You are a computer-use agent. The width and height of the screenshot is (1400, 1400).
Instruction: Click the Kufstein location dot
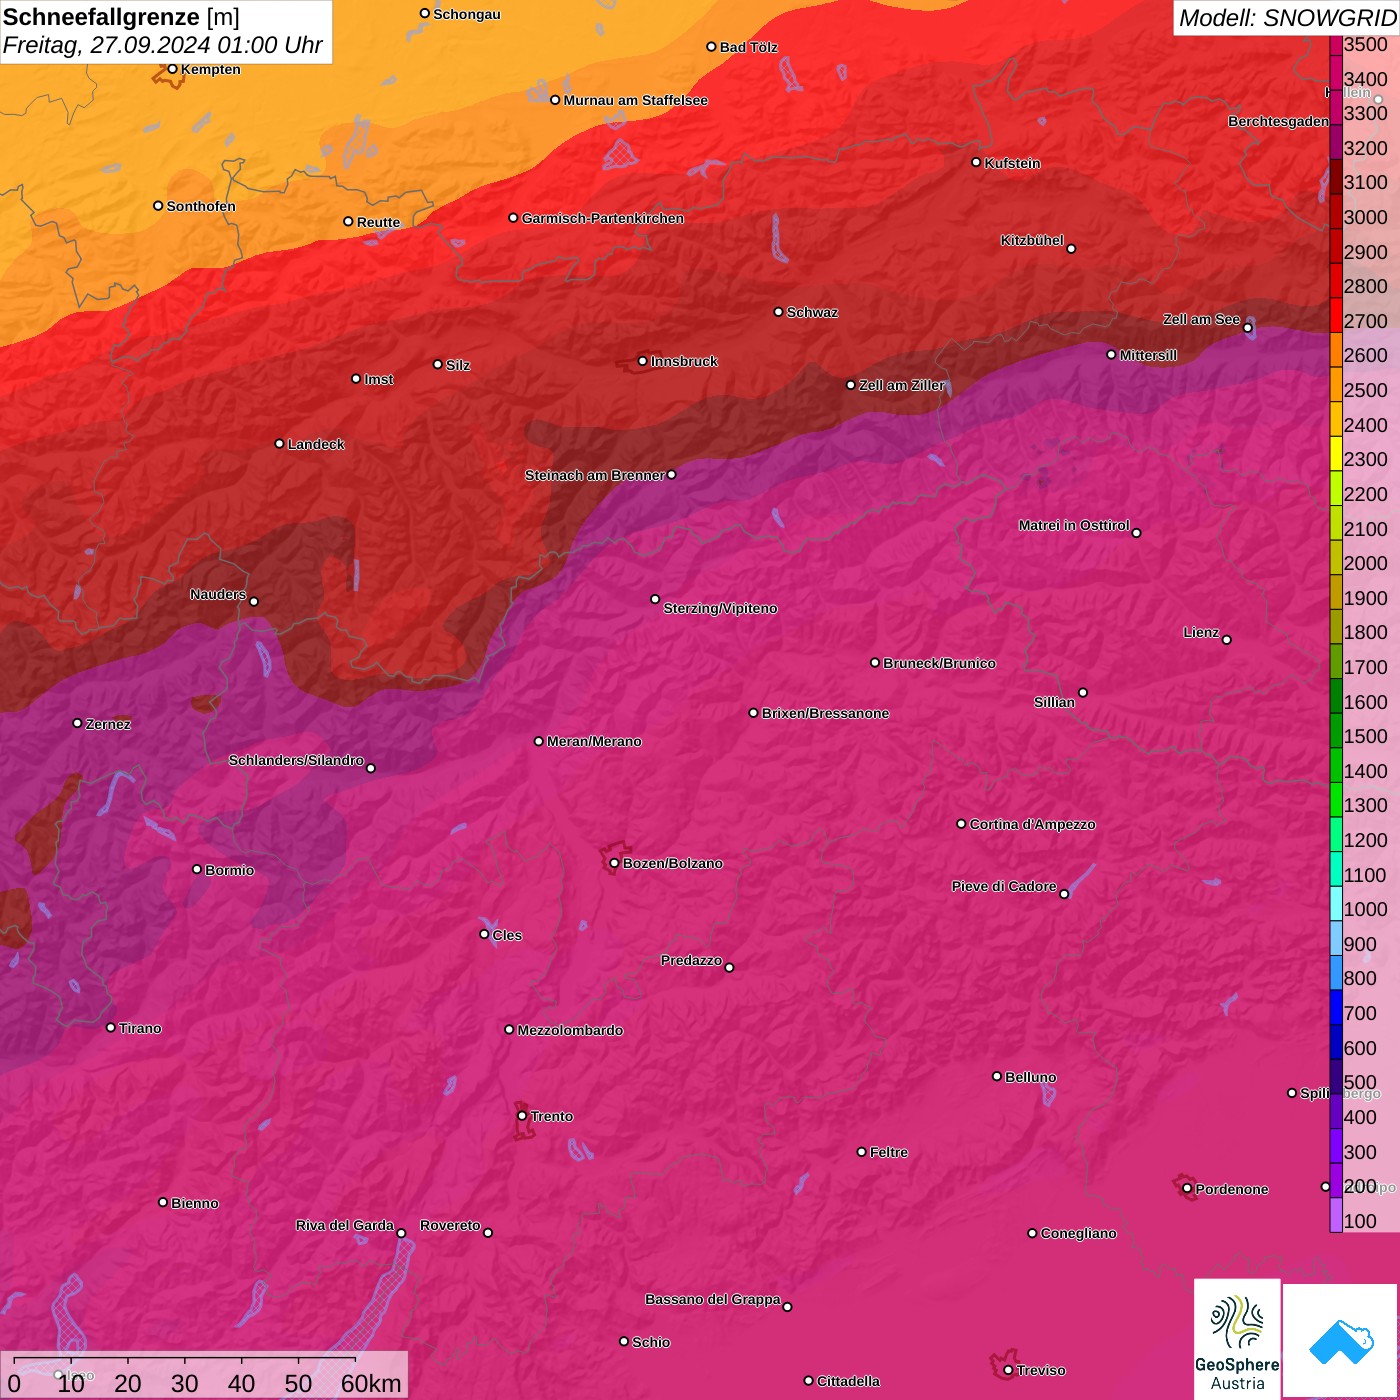977,162
